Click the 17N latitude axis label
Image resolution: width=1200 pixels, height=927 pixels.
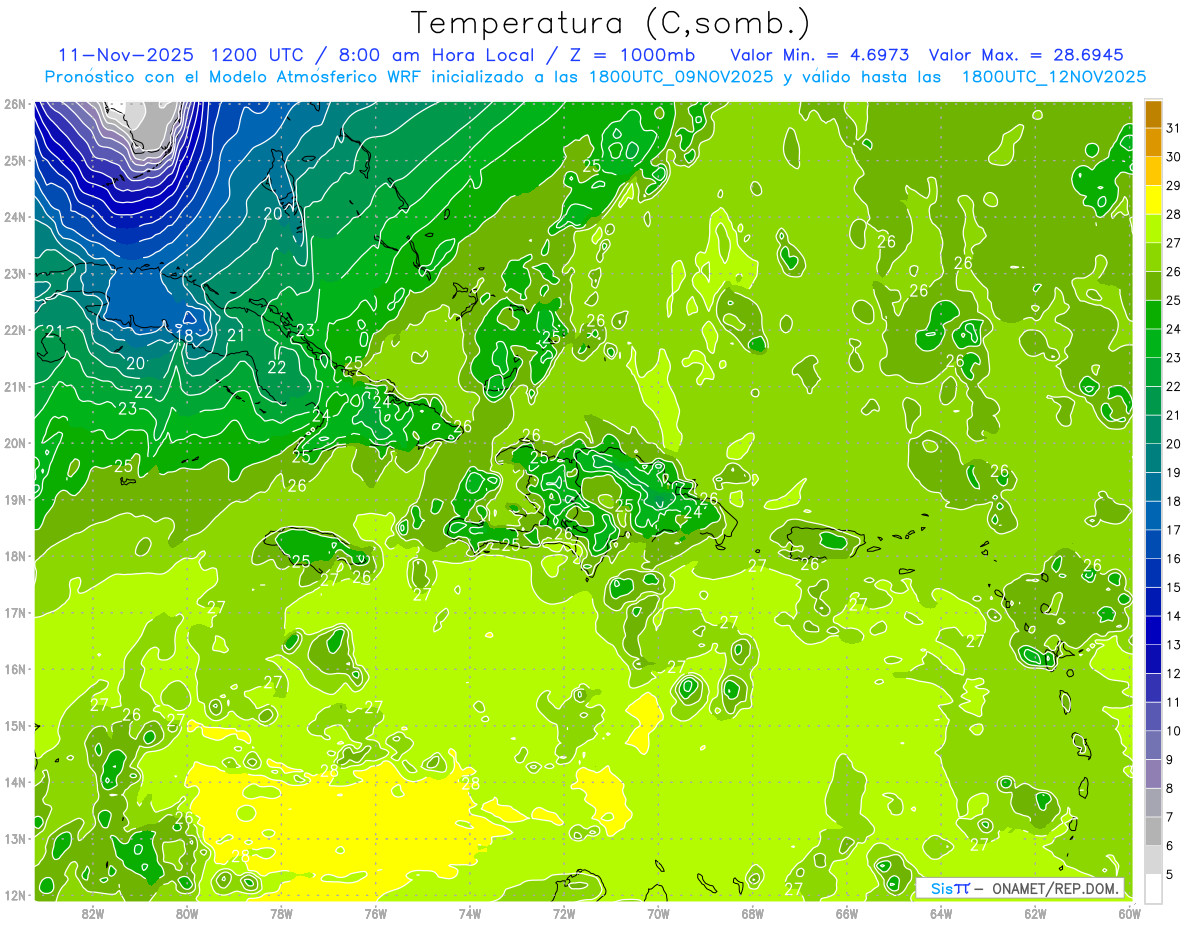[x=15, y=612]
